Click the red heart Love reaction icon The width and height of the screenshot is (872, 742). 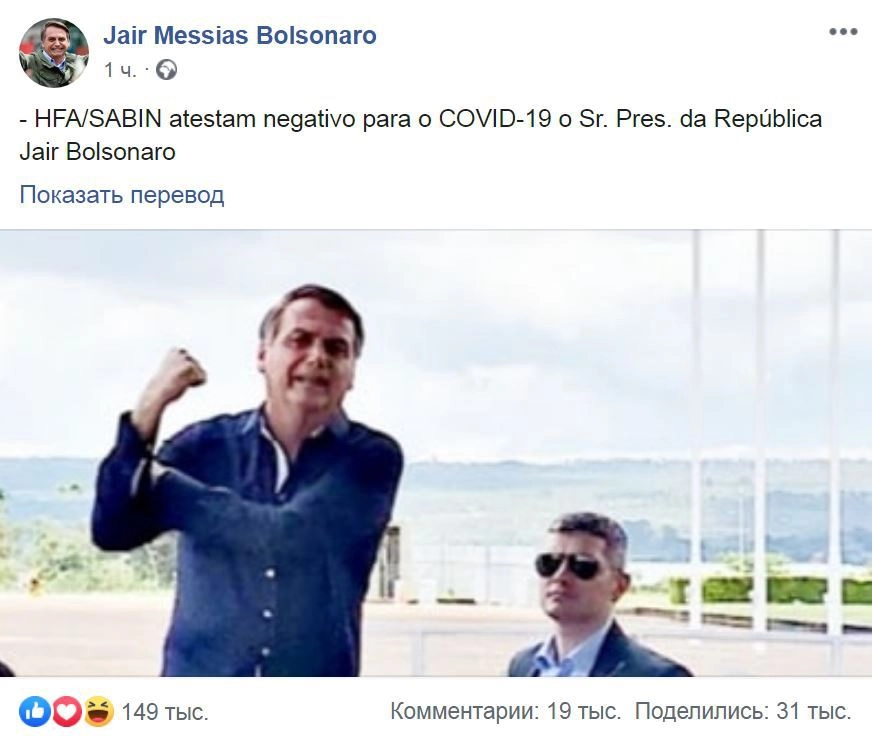pyautogui.click(x=67, y=711)
